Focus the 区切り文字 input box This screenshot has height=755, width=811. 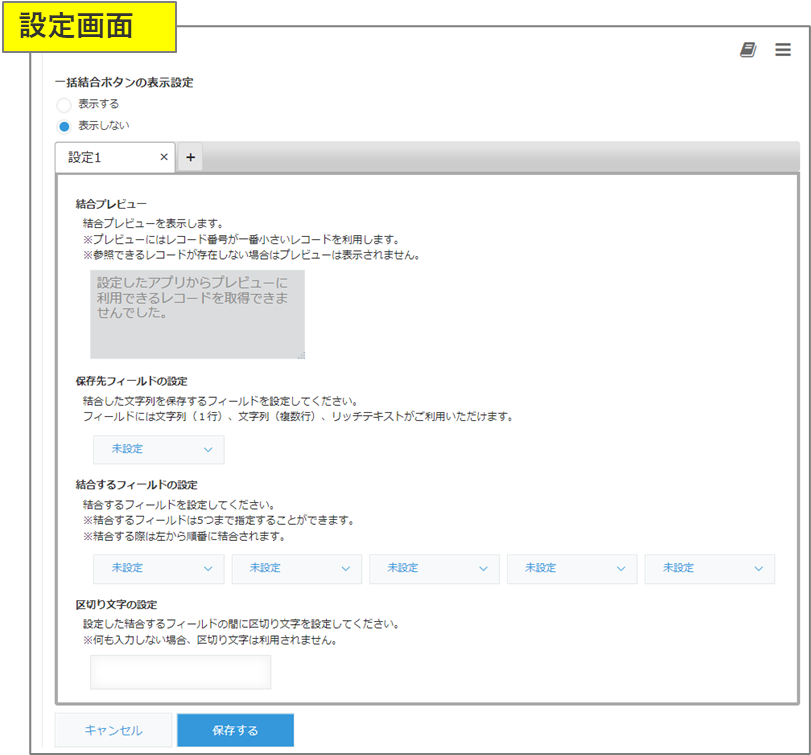click(180, 672)
